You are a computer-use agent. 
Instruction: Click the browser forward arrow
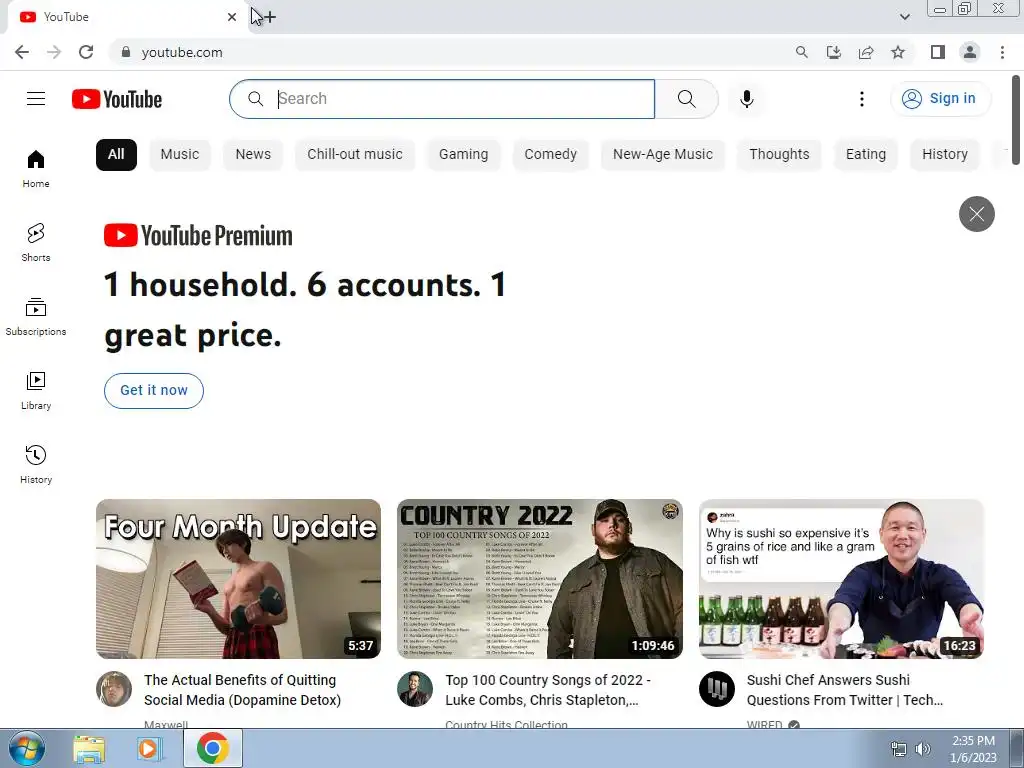[54, 52]
